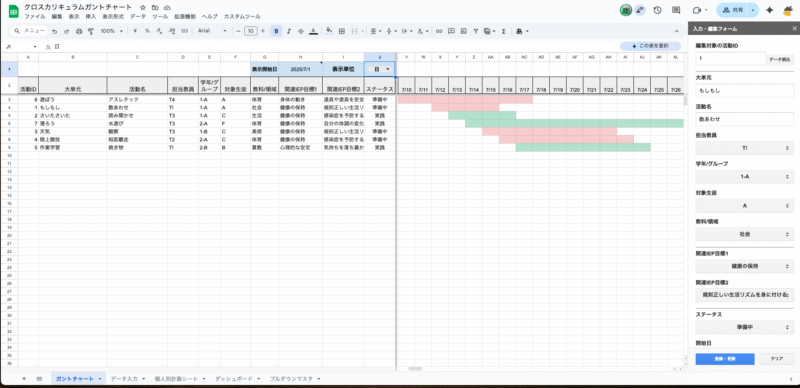This screenshot has width=800, height=388.
Task: Open comments icon in header
Action: pos(676,10)
